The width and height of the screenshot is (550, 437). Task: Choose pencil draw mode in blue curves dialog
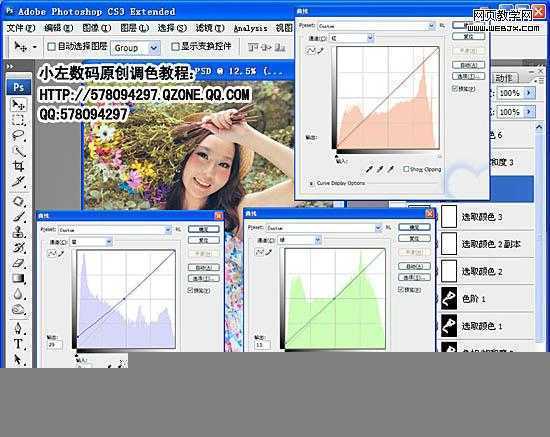(x=61, y=253)
